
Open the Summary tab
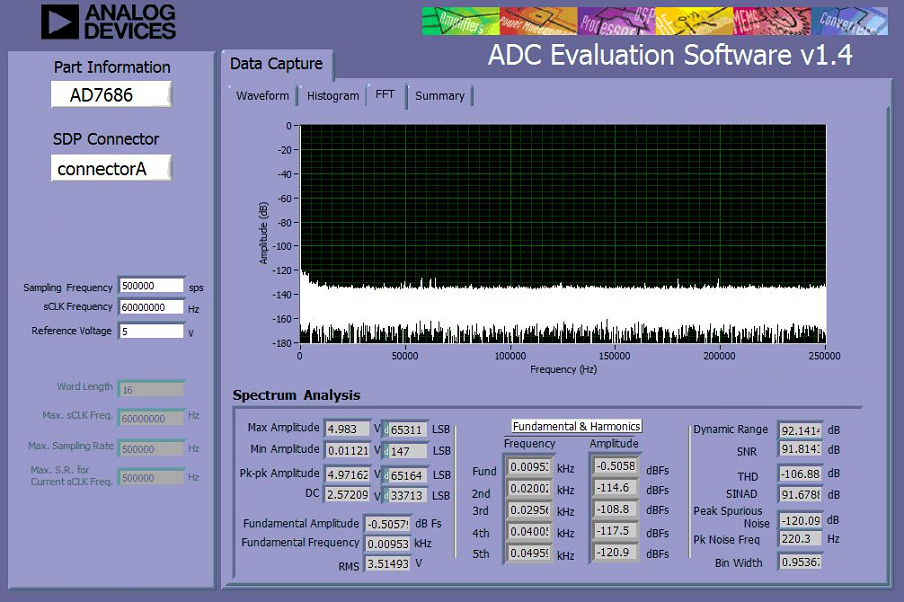[440, 96]
